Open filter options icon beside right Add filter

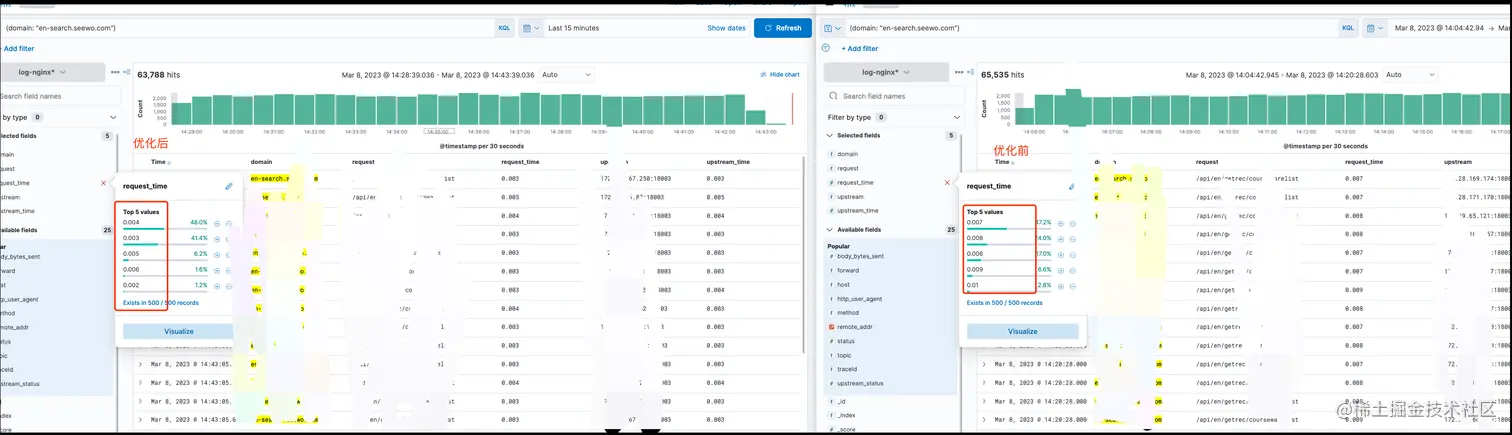(826, 48)
